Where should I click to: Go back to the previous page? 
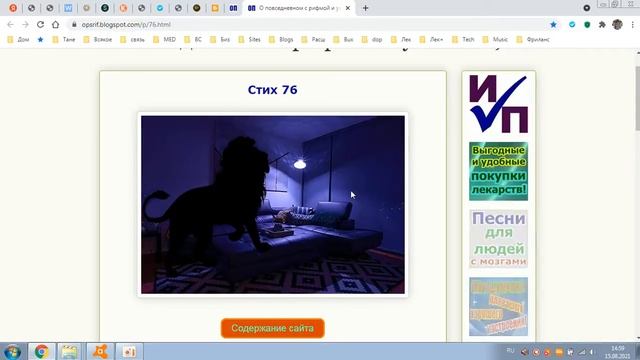(10, 24)
